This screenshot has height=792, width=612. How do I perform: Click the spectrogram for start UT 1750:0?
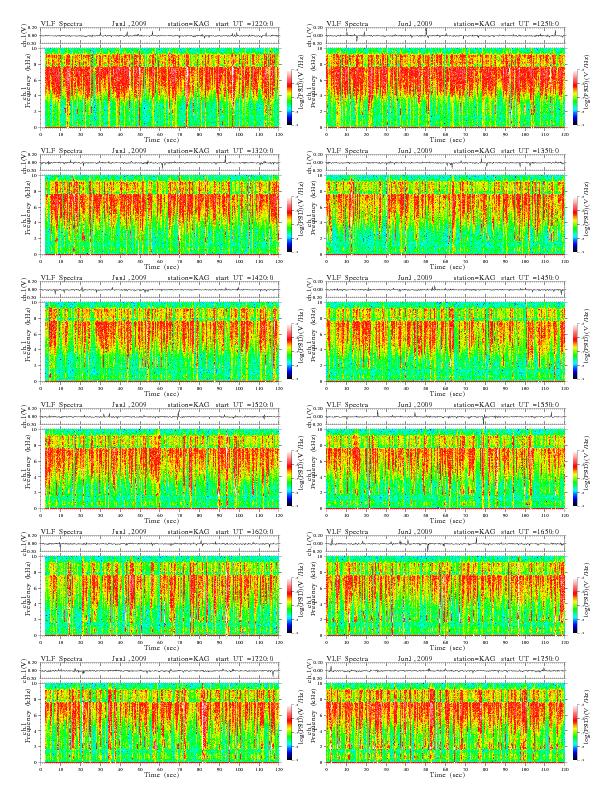tap(445, 723)
